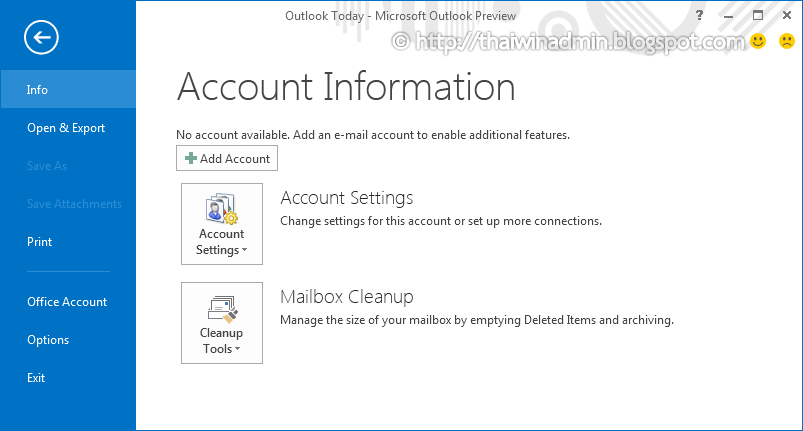Click the window title 'Outlook Today - Microsoft Outlook Preview'
The height and width of the screenshot is (431, 803).
(400, 16)
